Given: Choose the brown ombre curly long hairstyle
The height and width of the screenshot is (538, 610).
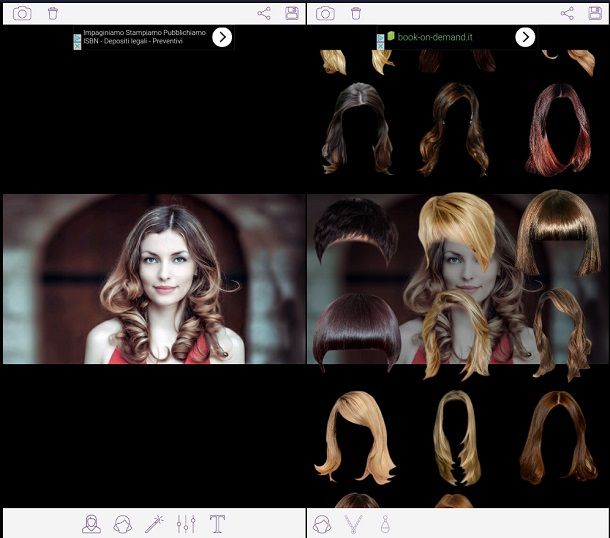Looking at the screenshot, I should click(454, 128).
